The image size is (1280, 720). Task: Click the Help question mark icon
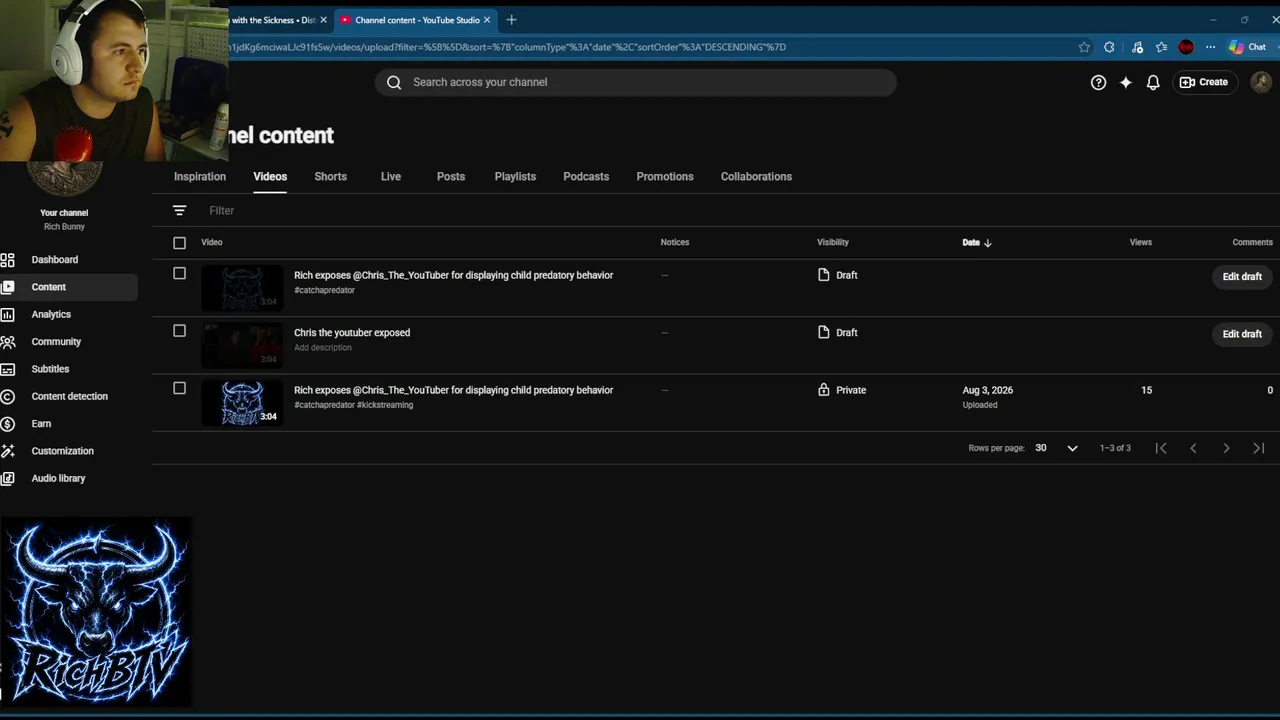(x=1098, y=82)
